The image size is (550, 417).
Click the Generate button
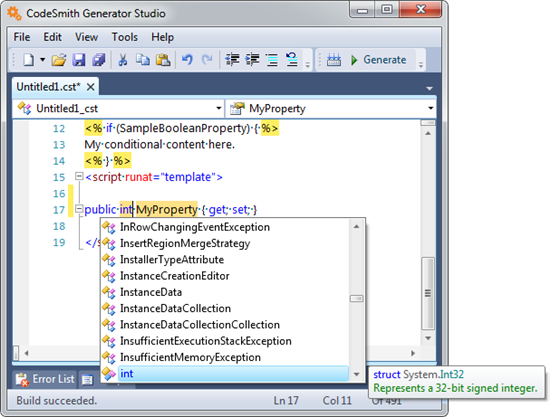(379, 60)
